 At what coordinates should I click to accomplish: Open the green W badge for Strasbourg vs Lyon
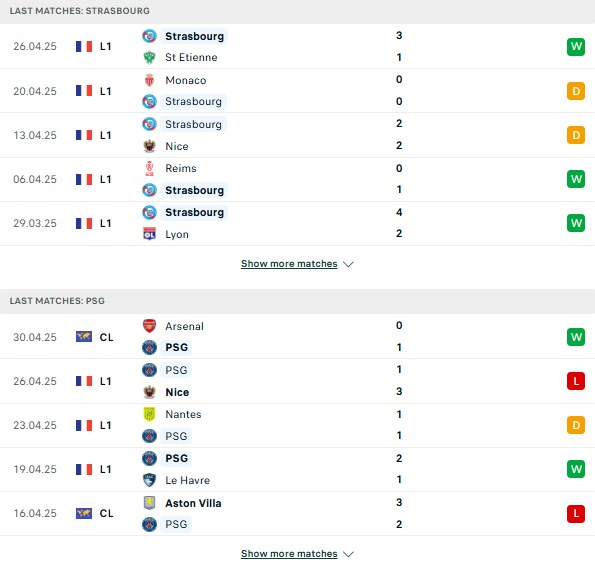tap(576, 223)
